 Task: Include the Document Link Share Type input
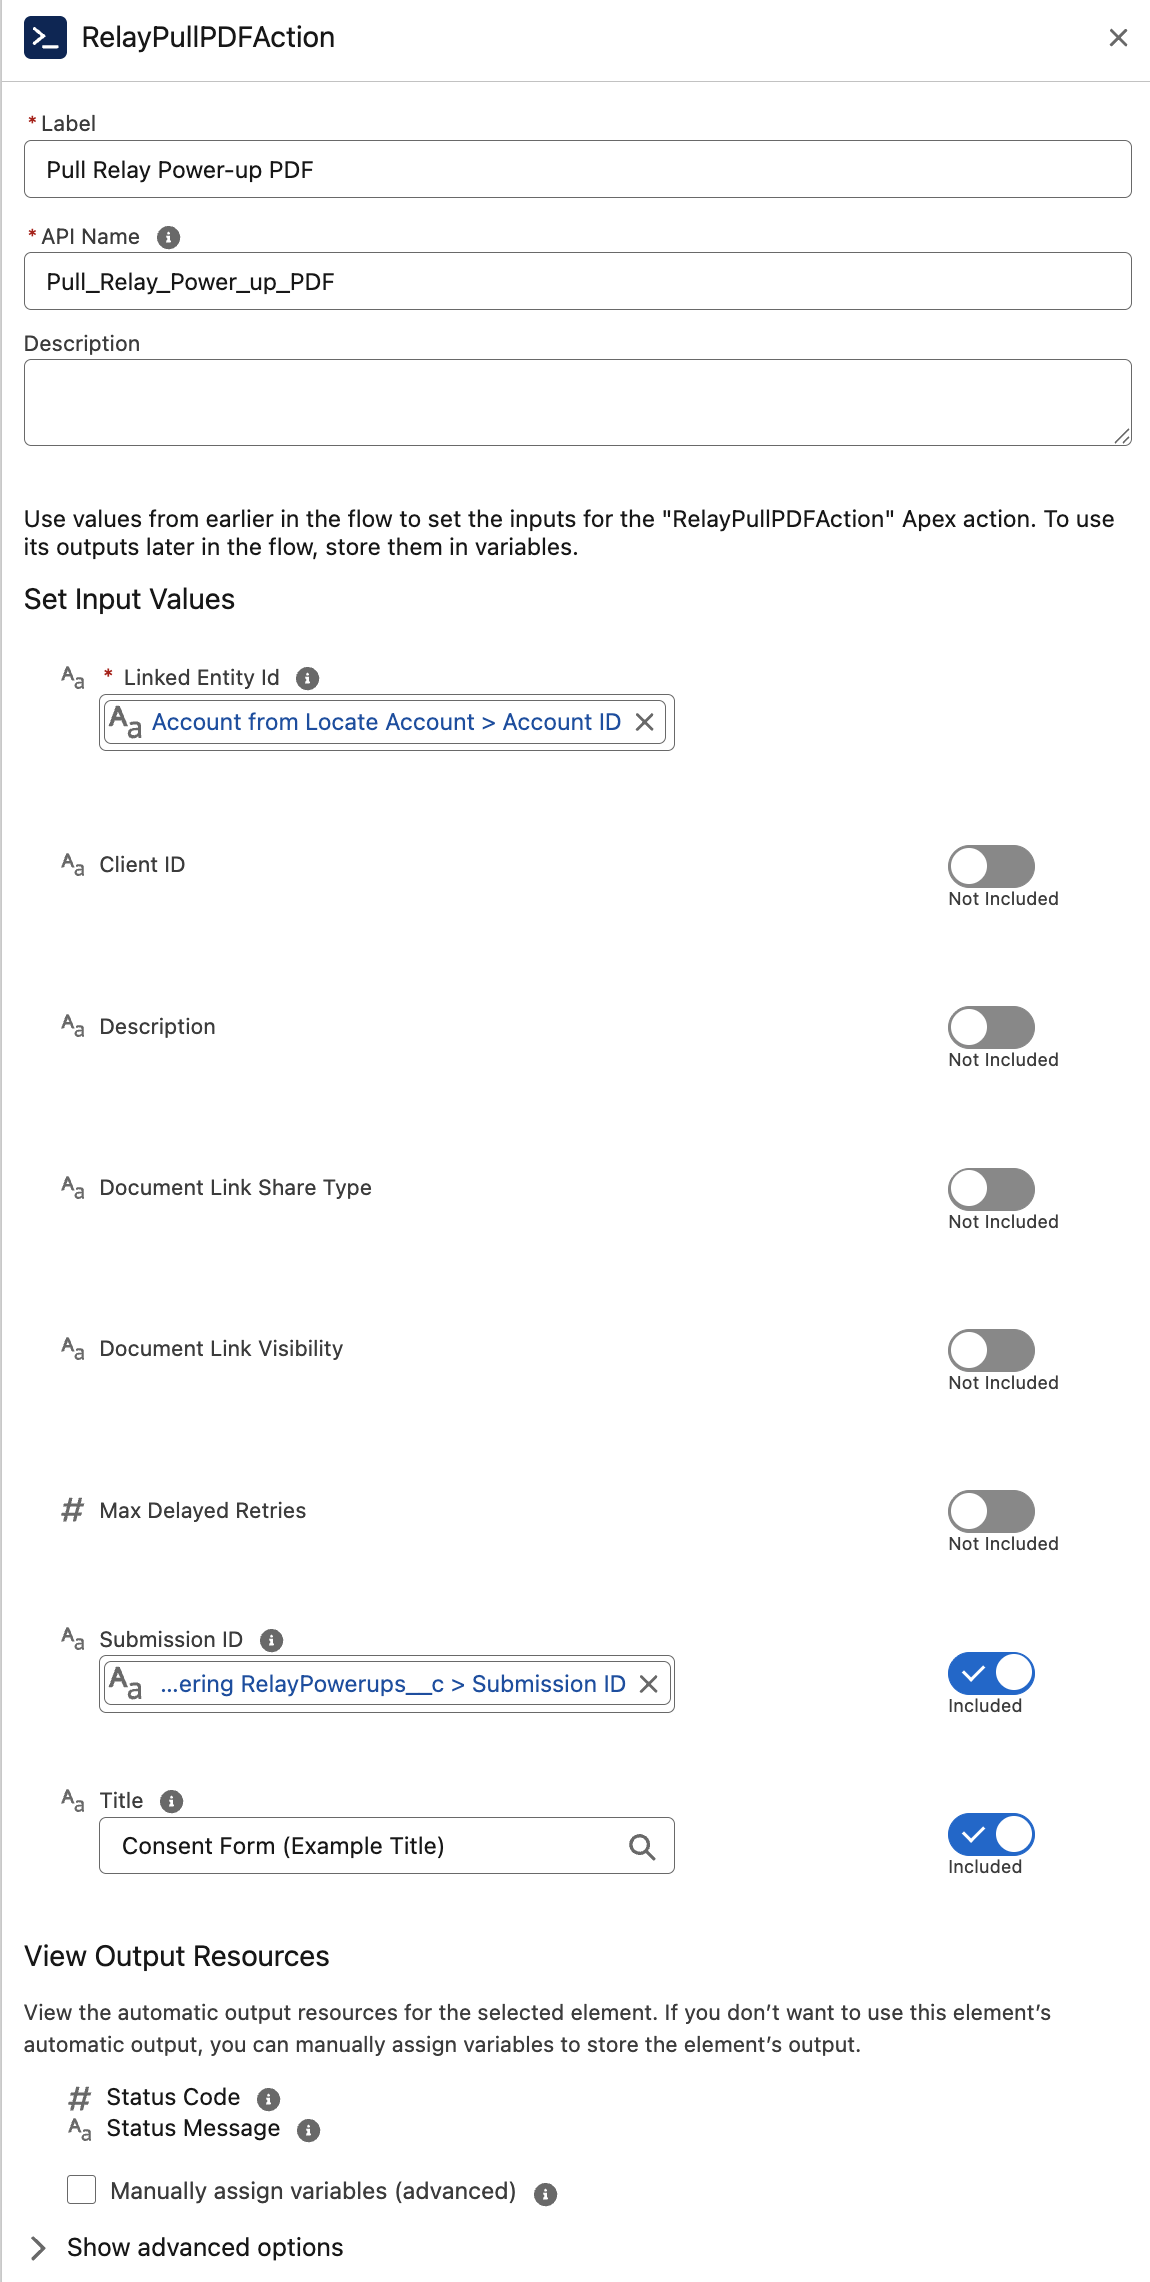(x=990, y=1189)
